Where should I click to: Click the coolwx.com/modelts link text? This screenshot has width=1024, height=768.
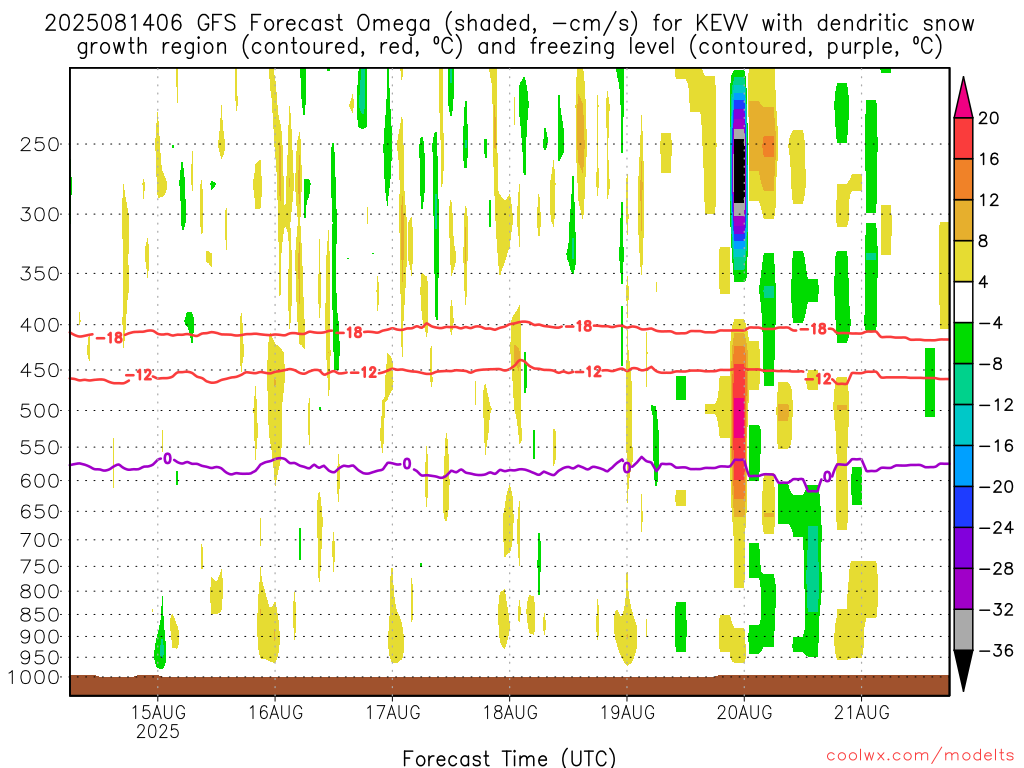(920, 756)
